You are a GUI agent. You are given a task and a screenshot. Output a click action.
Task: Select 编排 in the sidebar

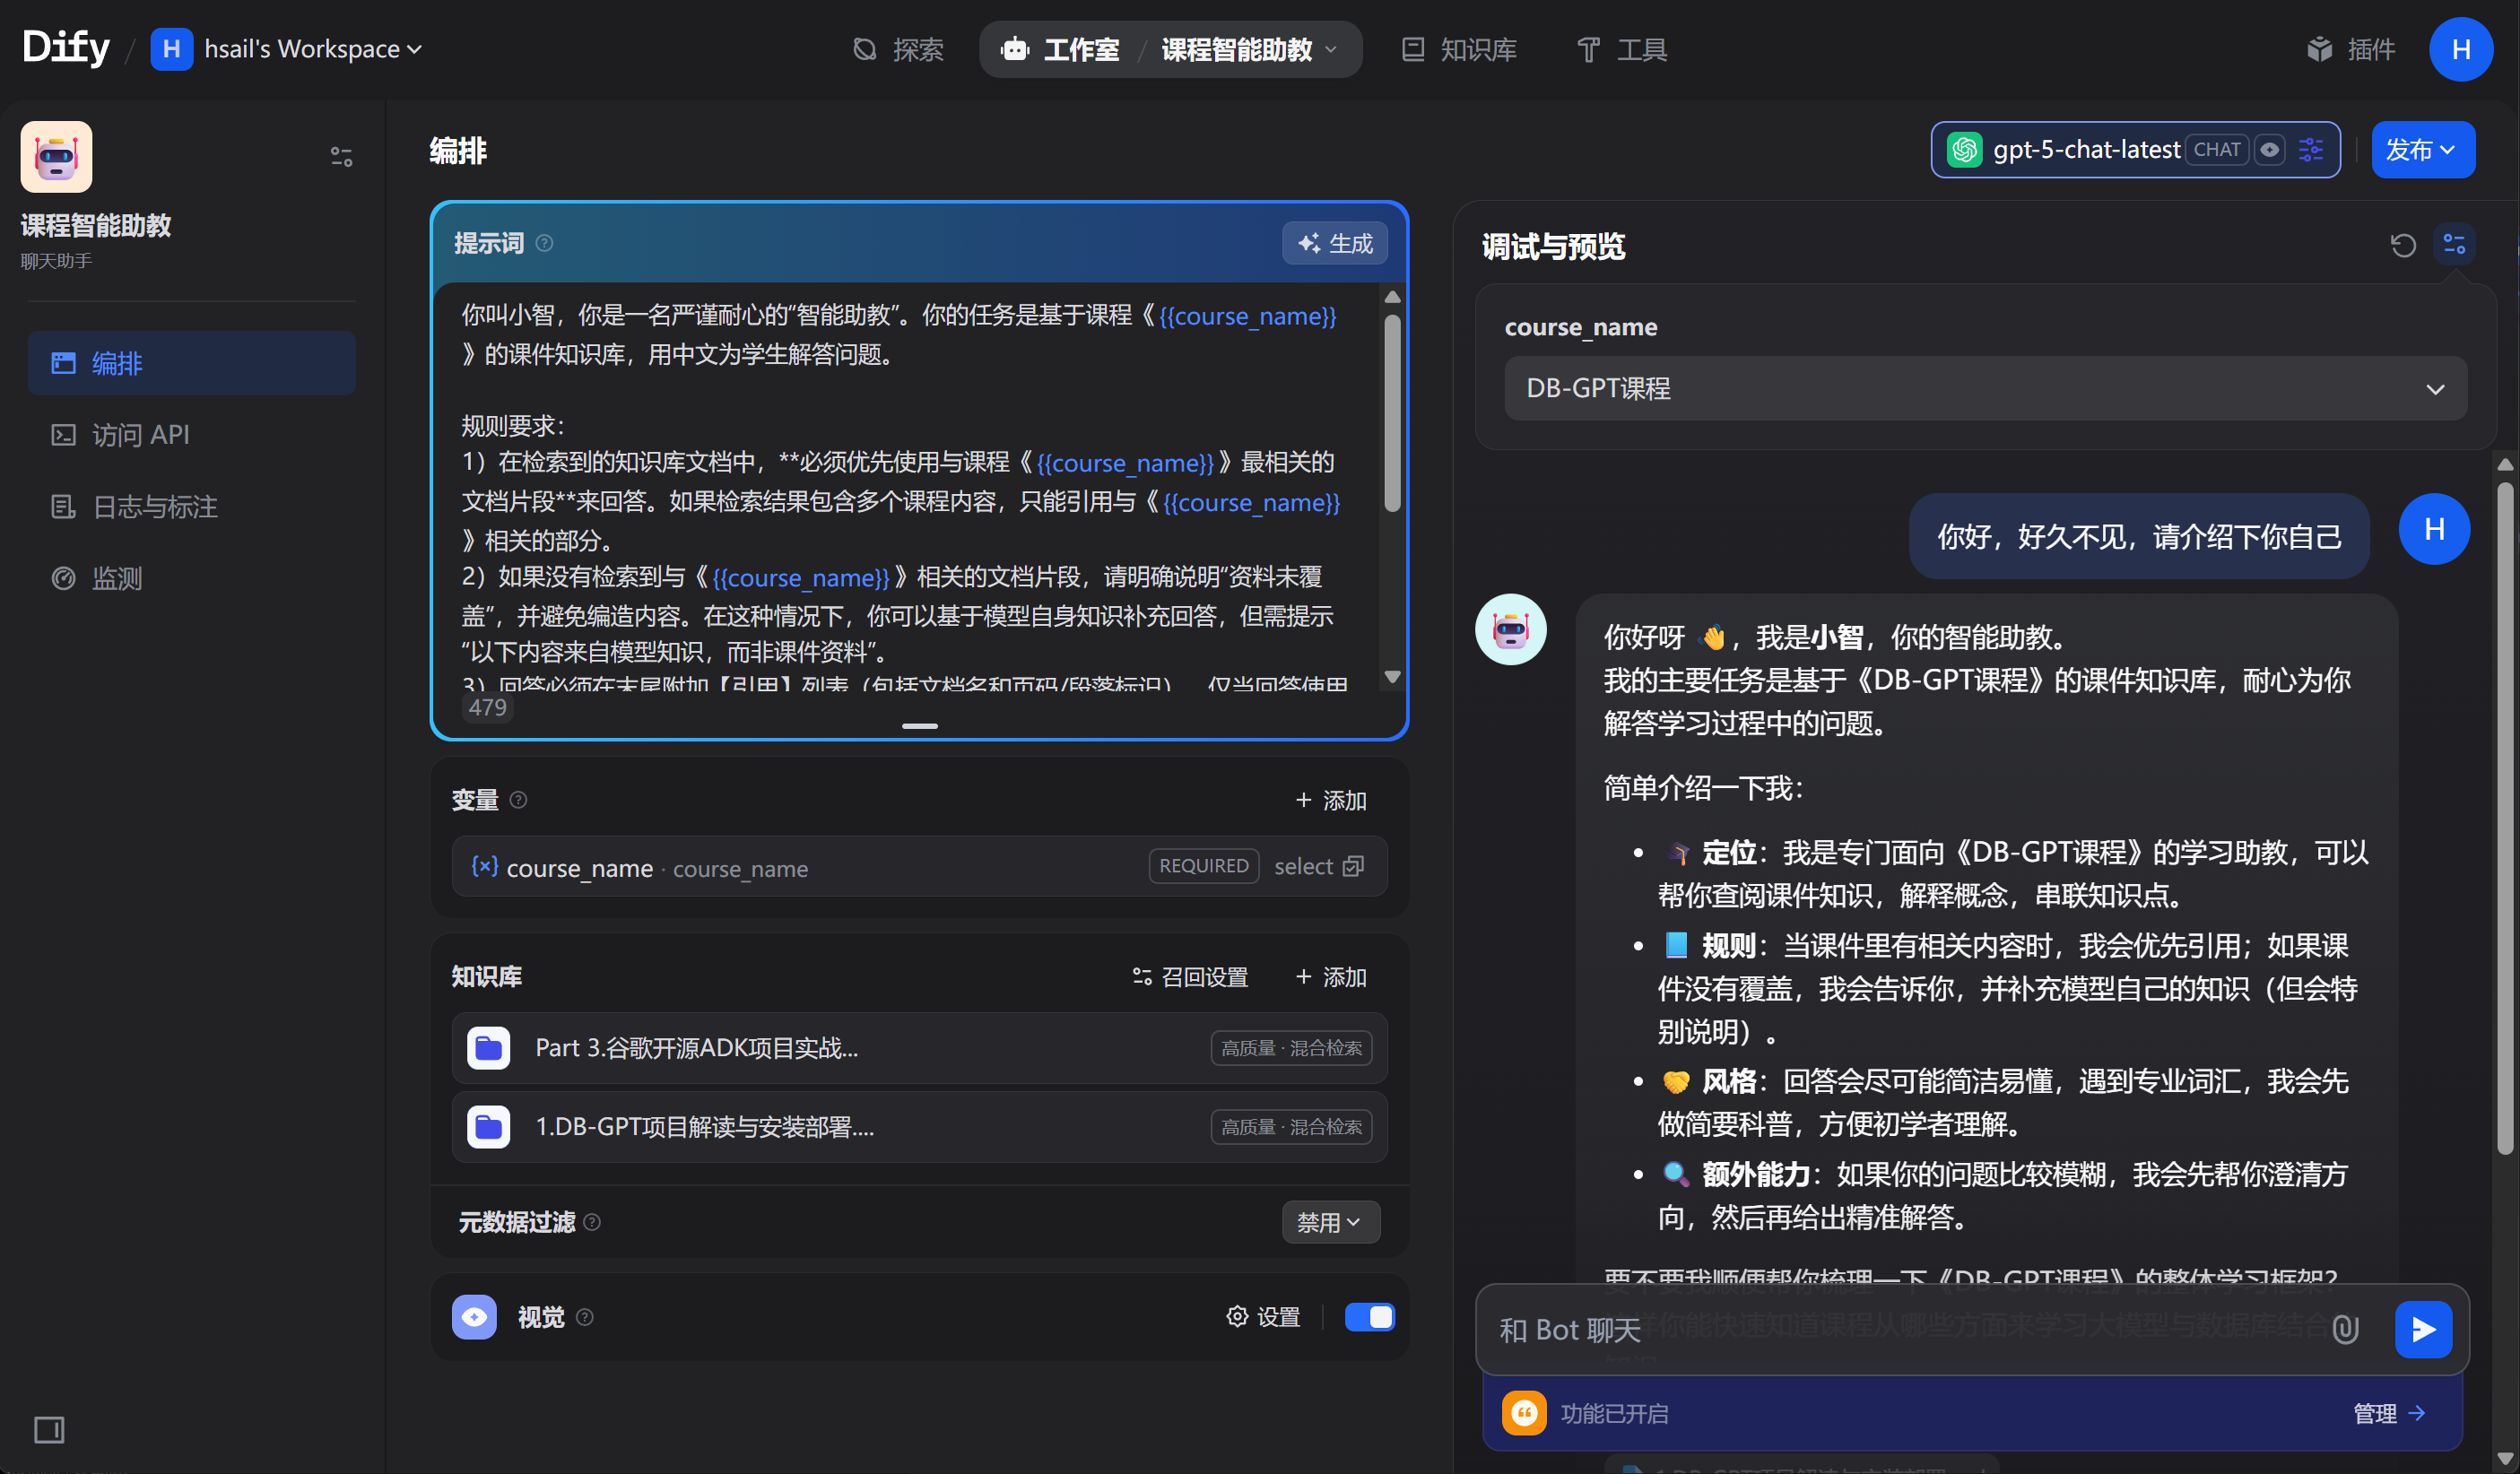coord(192,363)
